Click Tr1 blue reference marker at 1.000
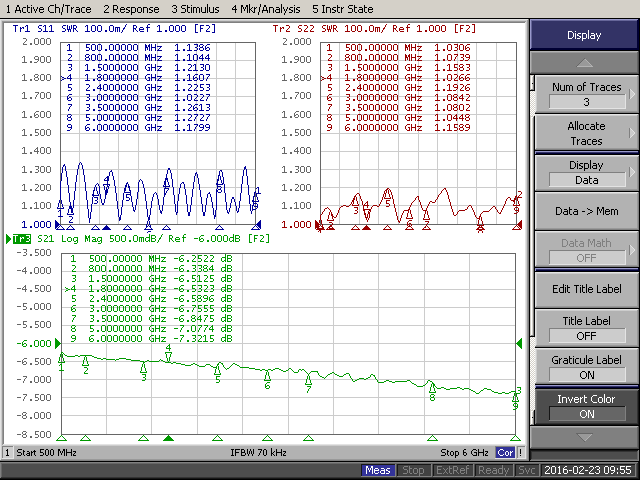Screen dimensions: 640x480 click(58, 224)
